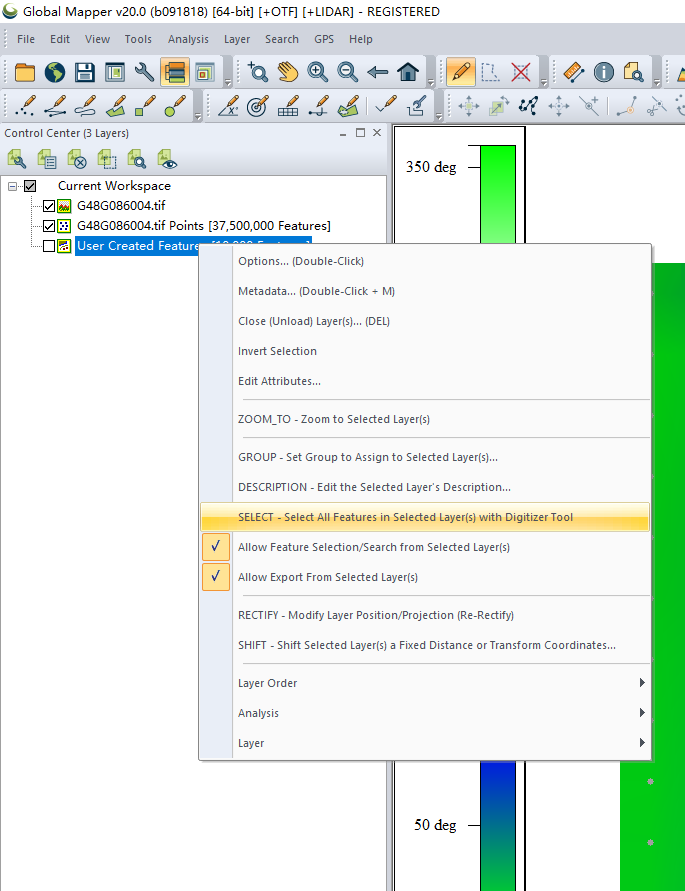Select G48G086004.tif layer row
The height and width of the screenshot is (891, 685).
121,206
